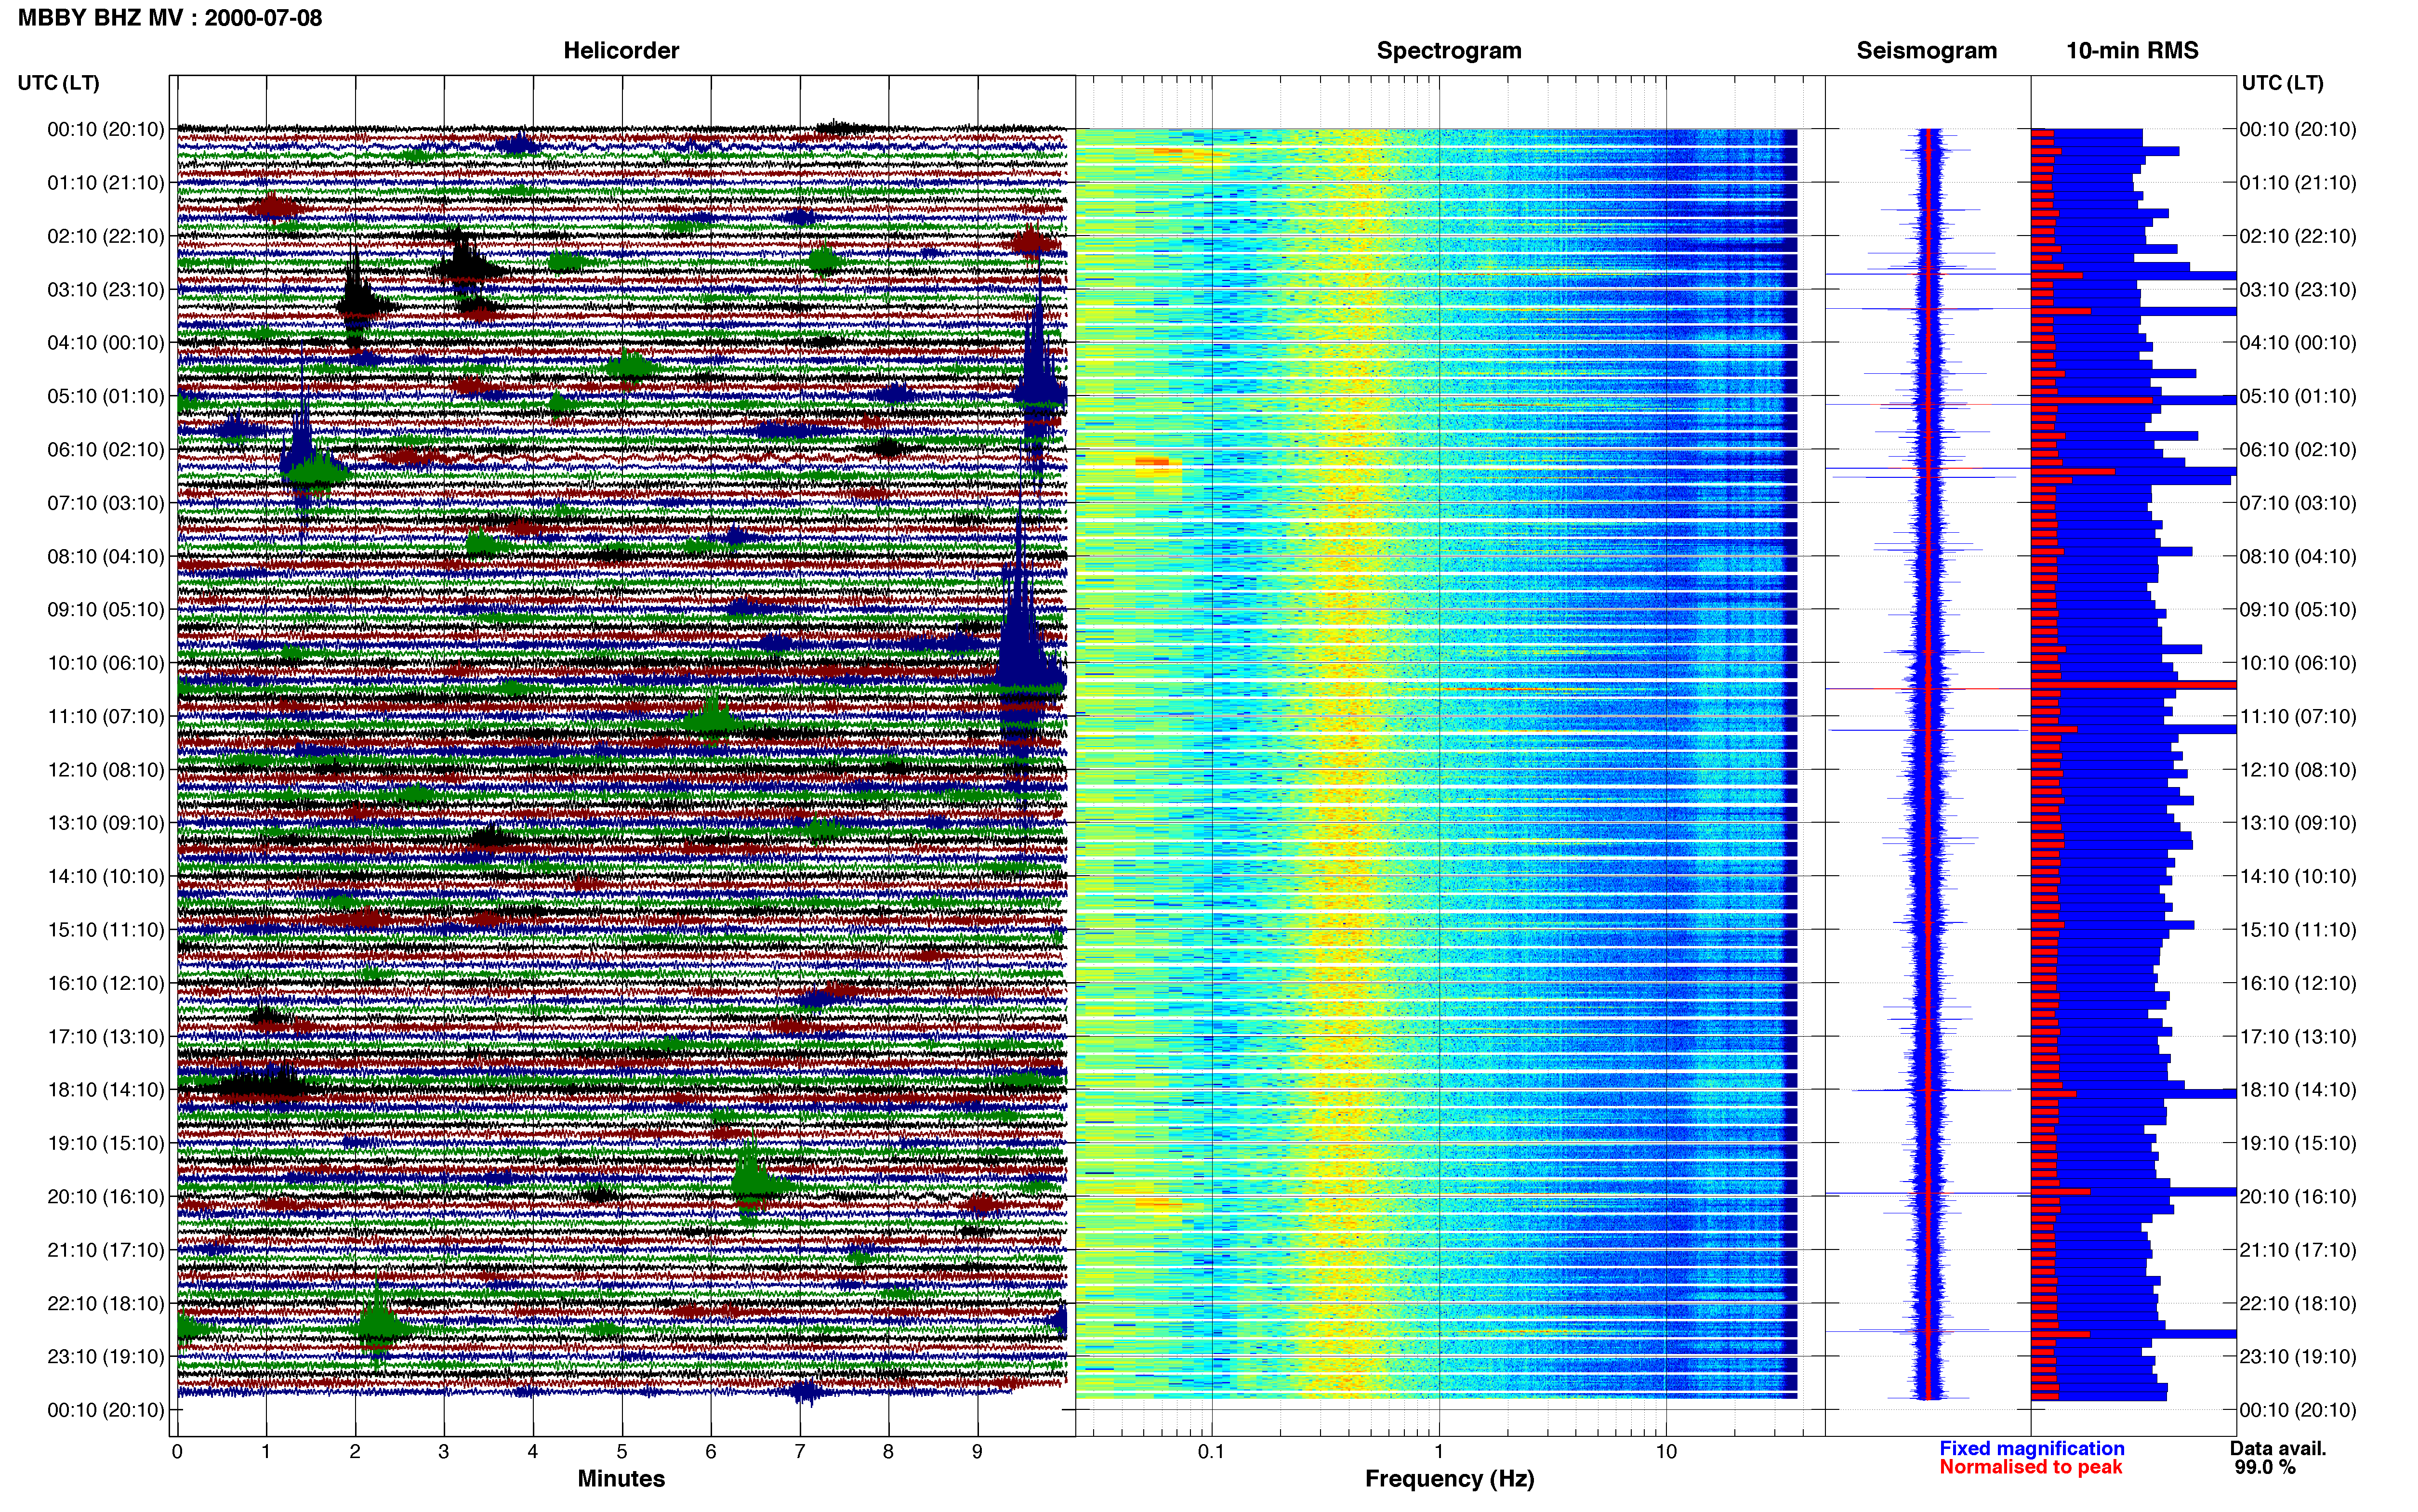Click left time label '01:10 (21:10)'
This screenshot has height=1512, width=2418.
click(106, 182)
